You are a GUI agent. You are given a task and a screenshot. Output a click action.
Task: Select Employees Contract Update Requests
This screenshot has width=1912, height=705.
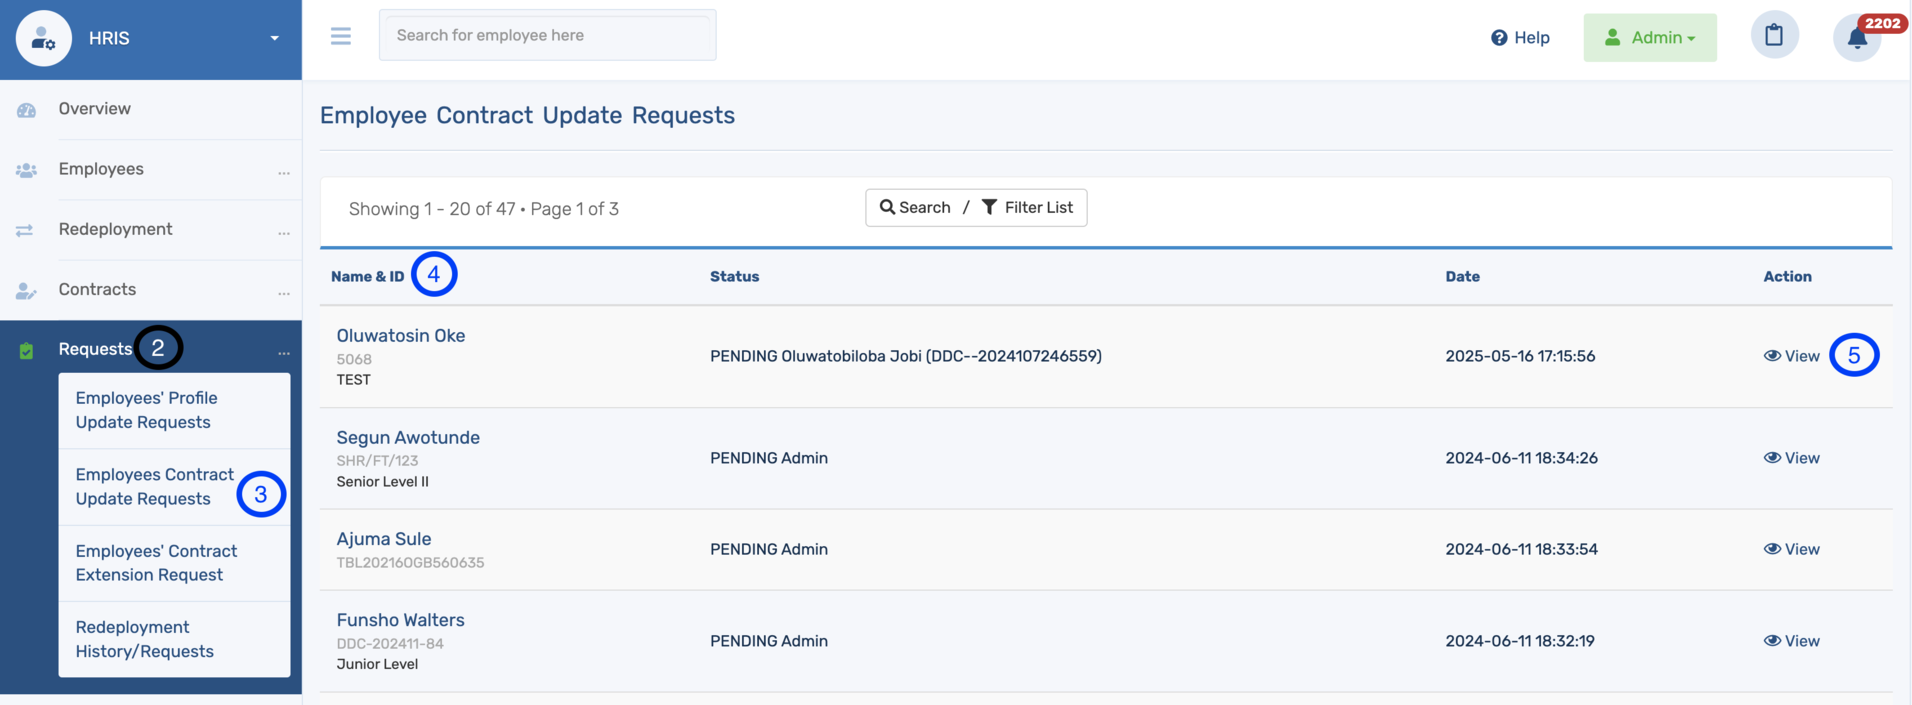point(155,487)
